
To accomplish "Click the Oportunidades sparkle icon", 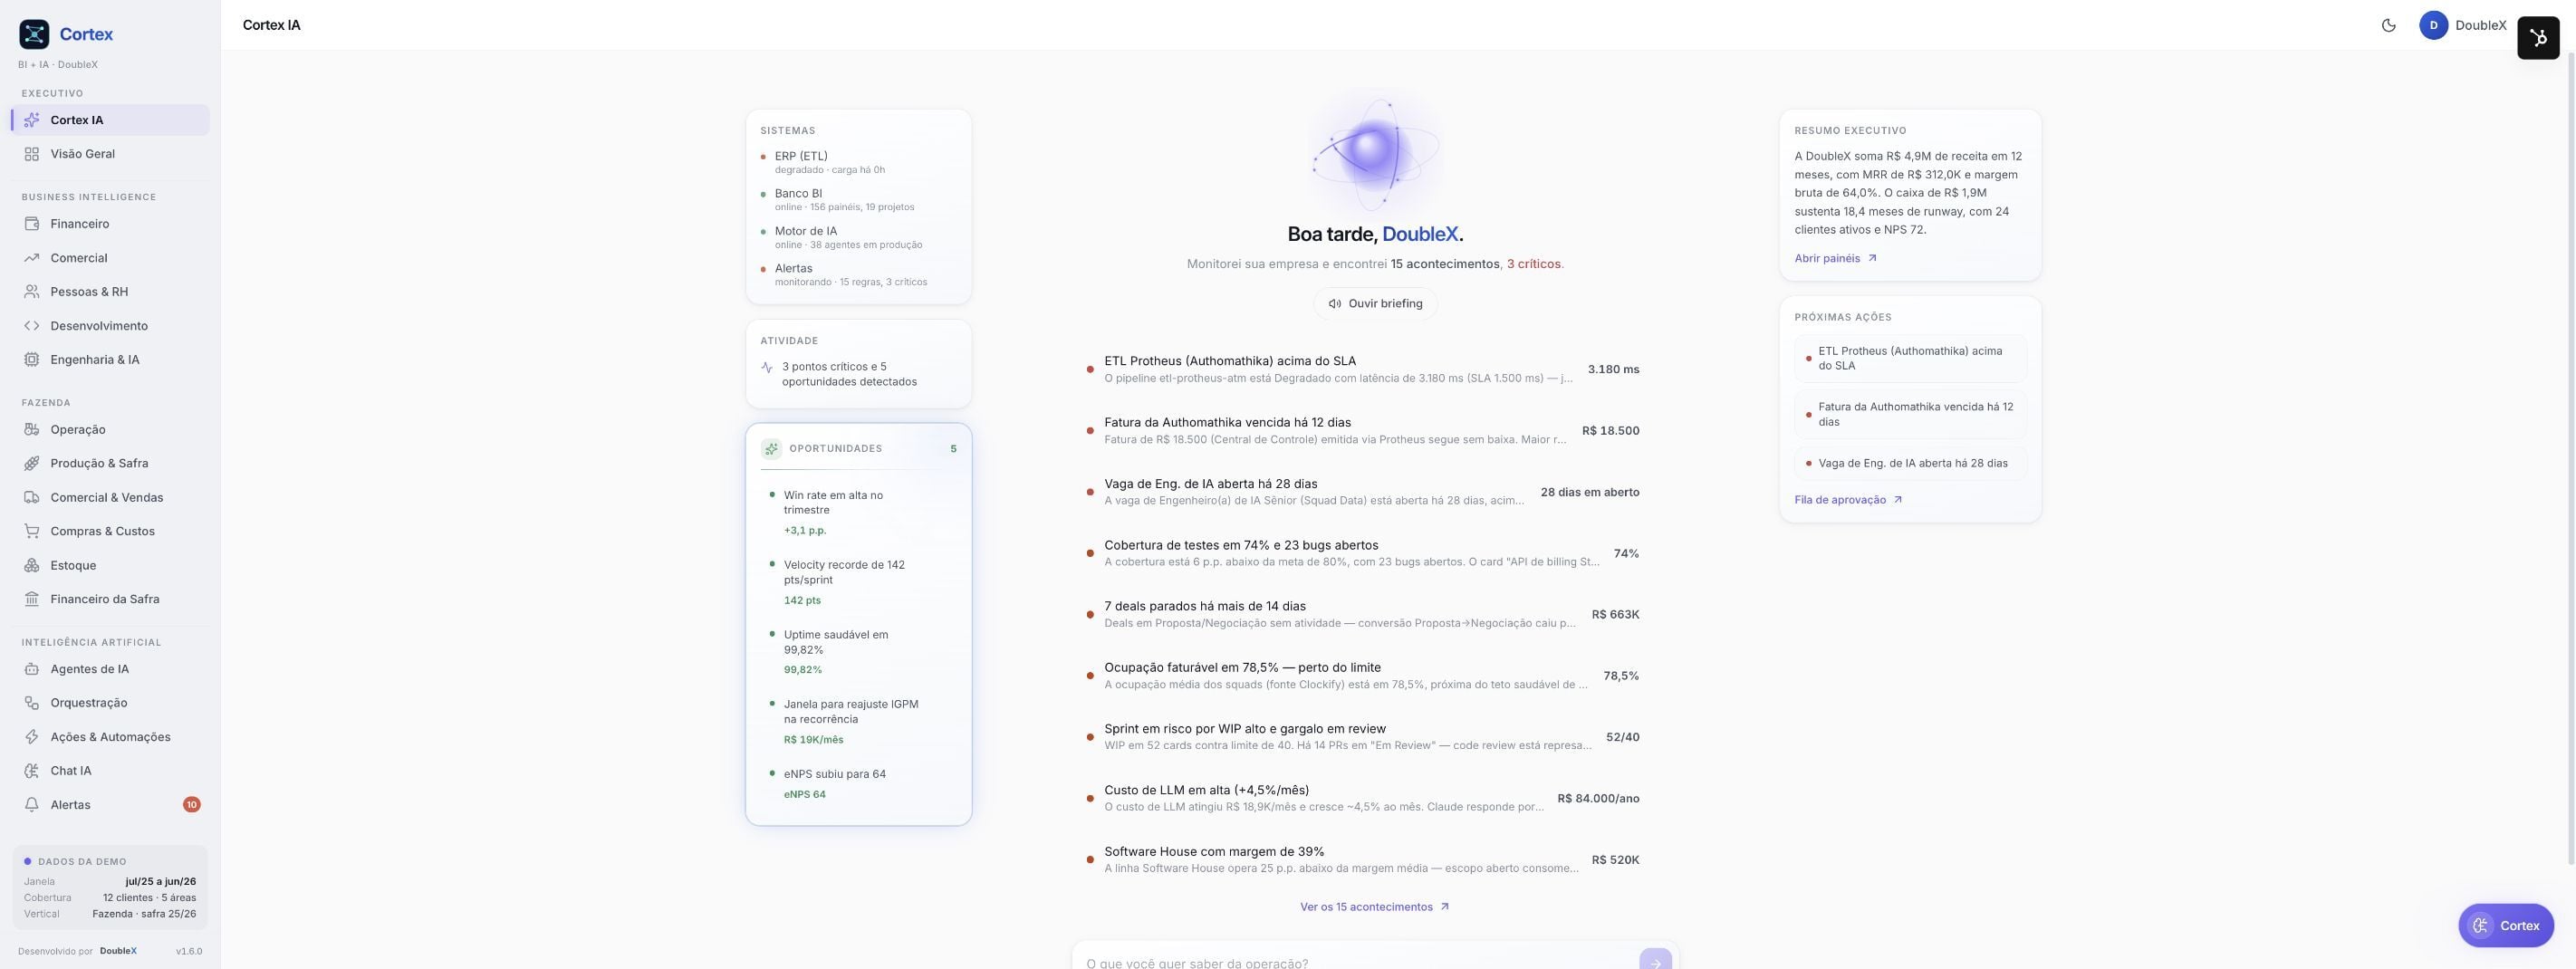I will (x=771, y=449).
